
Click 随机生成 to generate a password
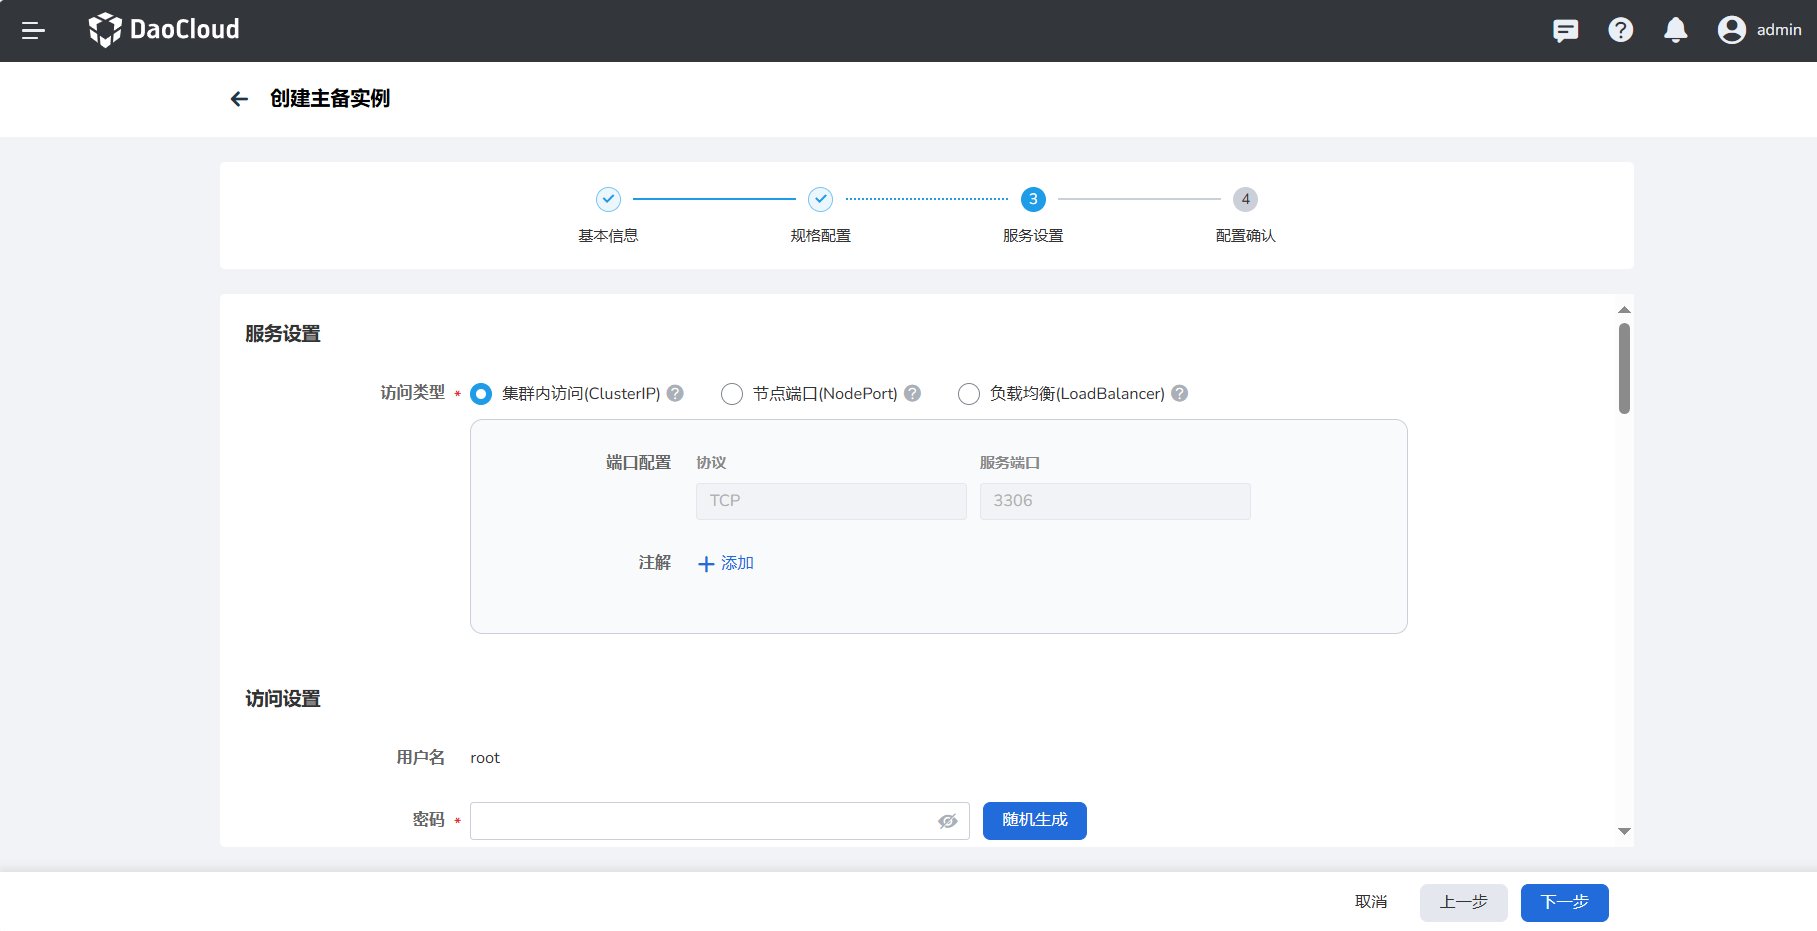[x=1034, y=821]
